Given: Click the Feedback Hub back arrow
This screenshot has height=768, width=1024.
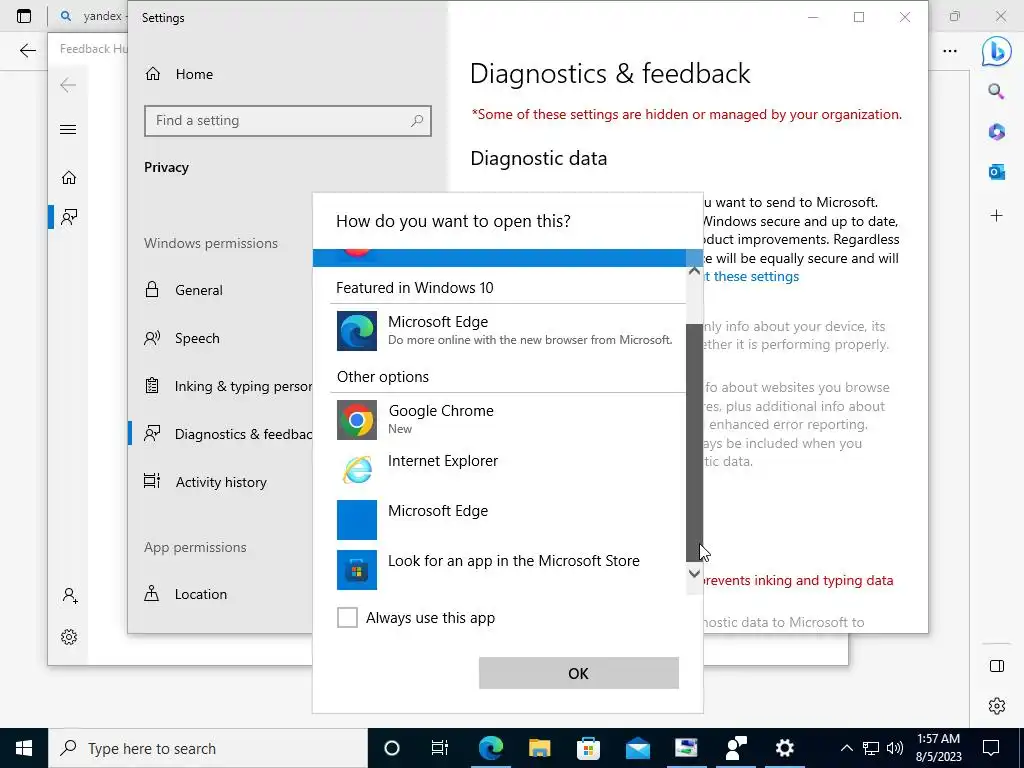Looking at the screenshot, I should click(x=68, y=85).
